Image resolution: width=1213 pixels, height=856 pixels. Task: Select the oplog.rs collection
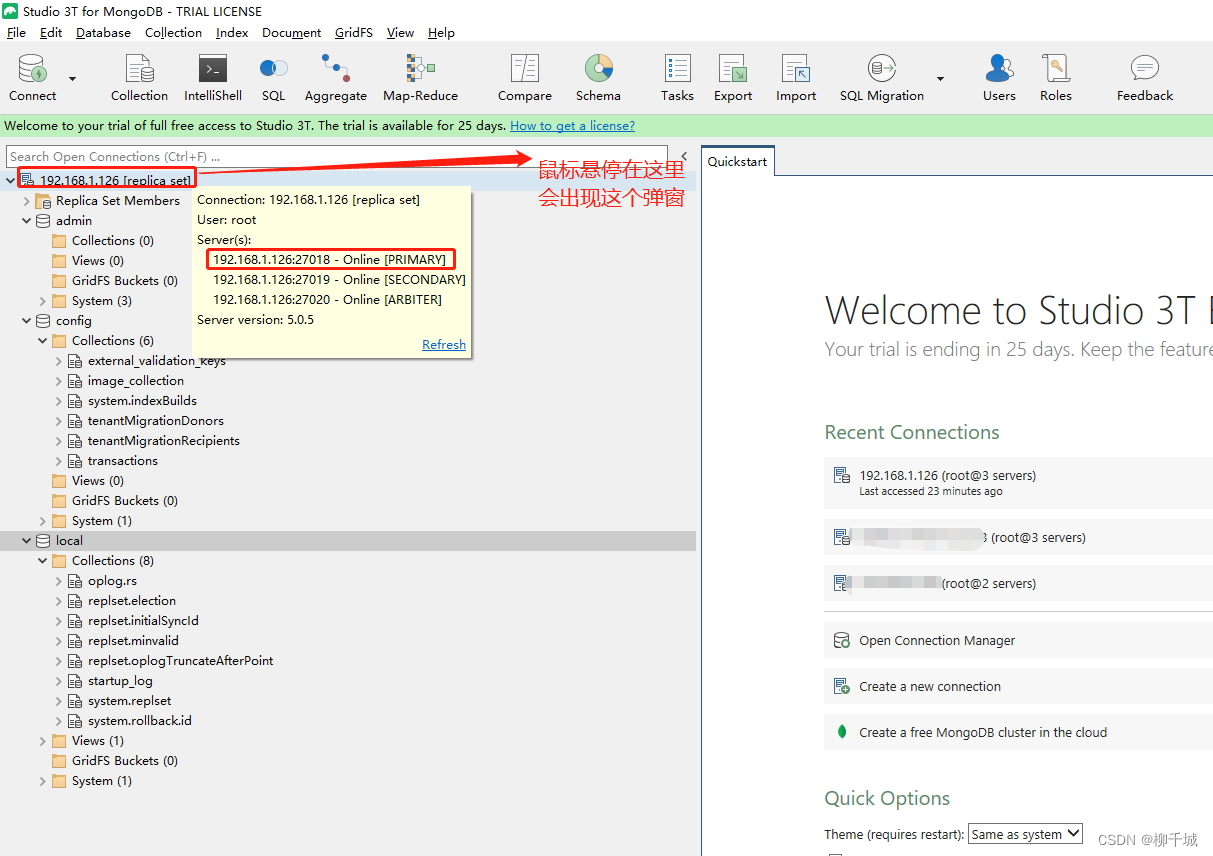(112, 580)
